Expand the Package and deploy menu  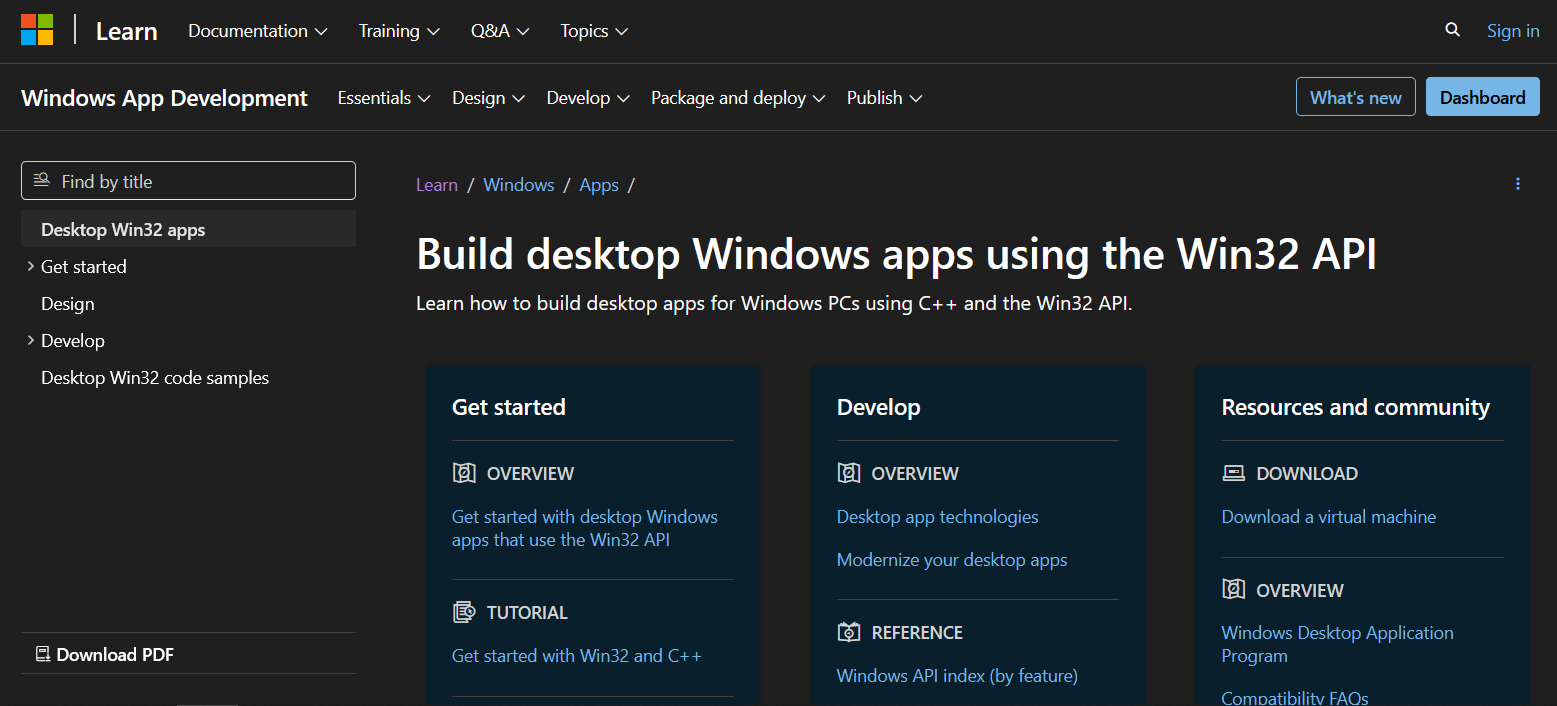(x=737, y=98)
